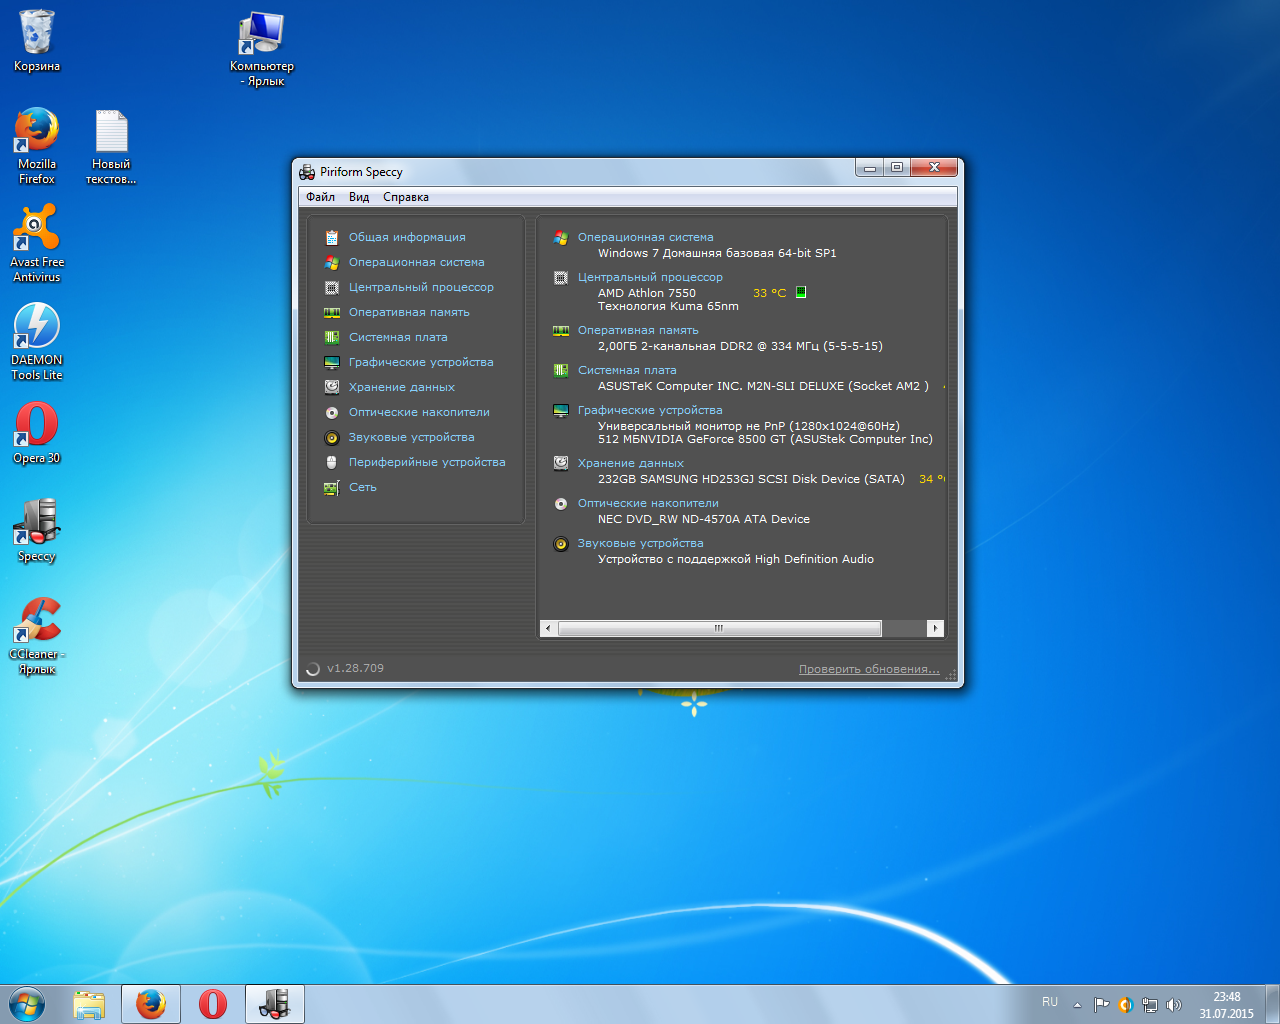The height and width of the screenshot is (1024, 1280).
Task: Select the Opera 30 desktop shortcut
Action: coord(37,433)
